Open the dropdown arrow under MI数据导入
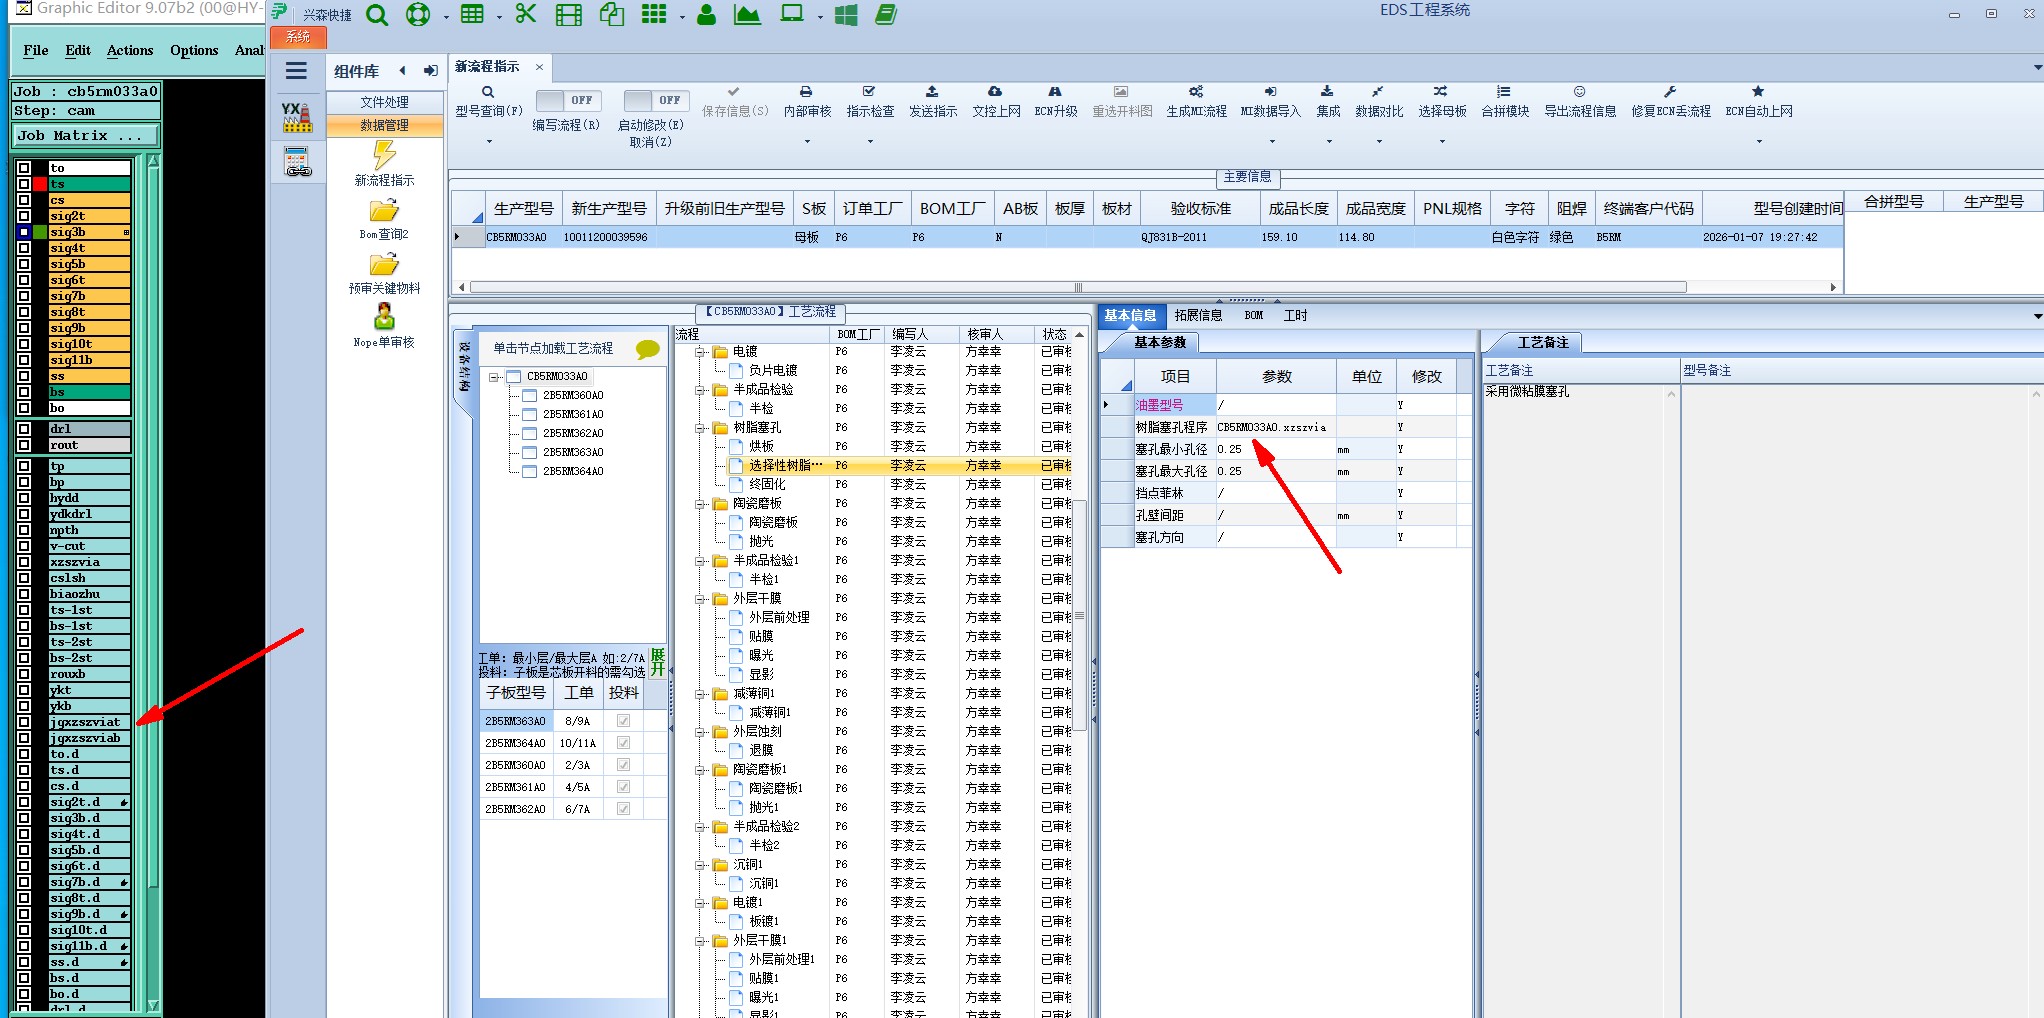The image size is (2044, 1018). tap(1270, 142)
